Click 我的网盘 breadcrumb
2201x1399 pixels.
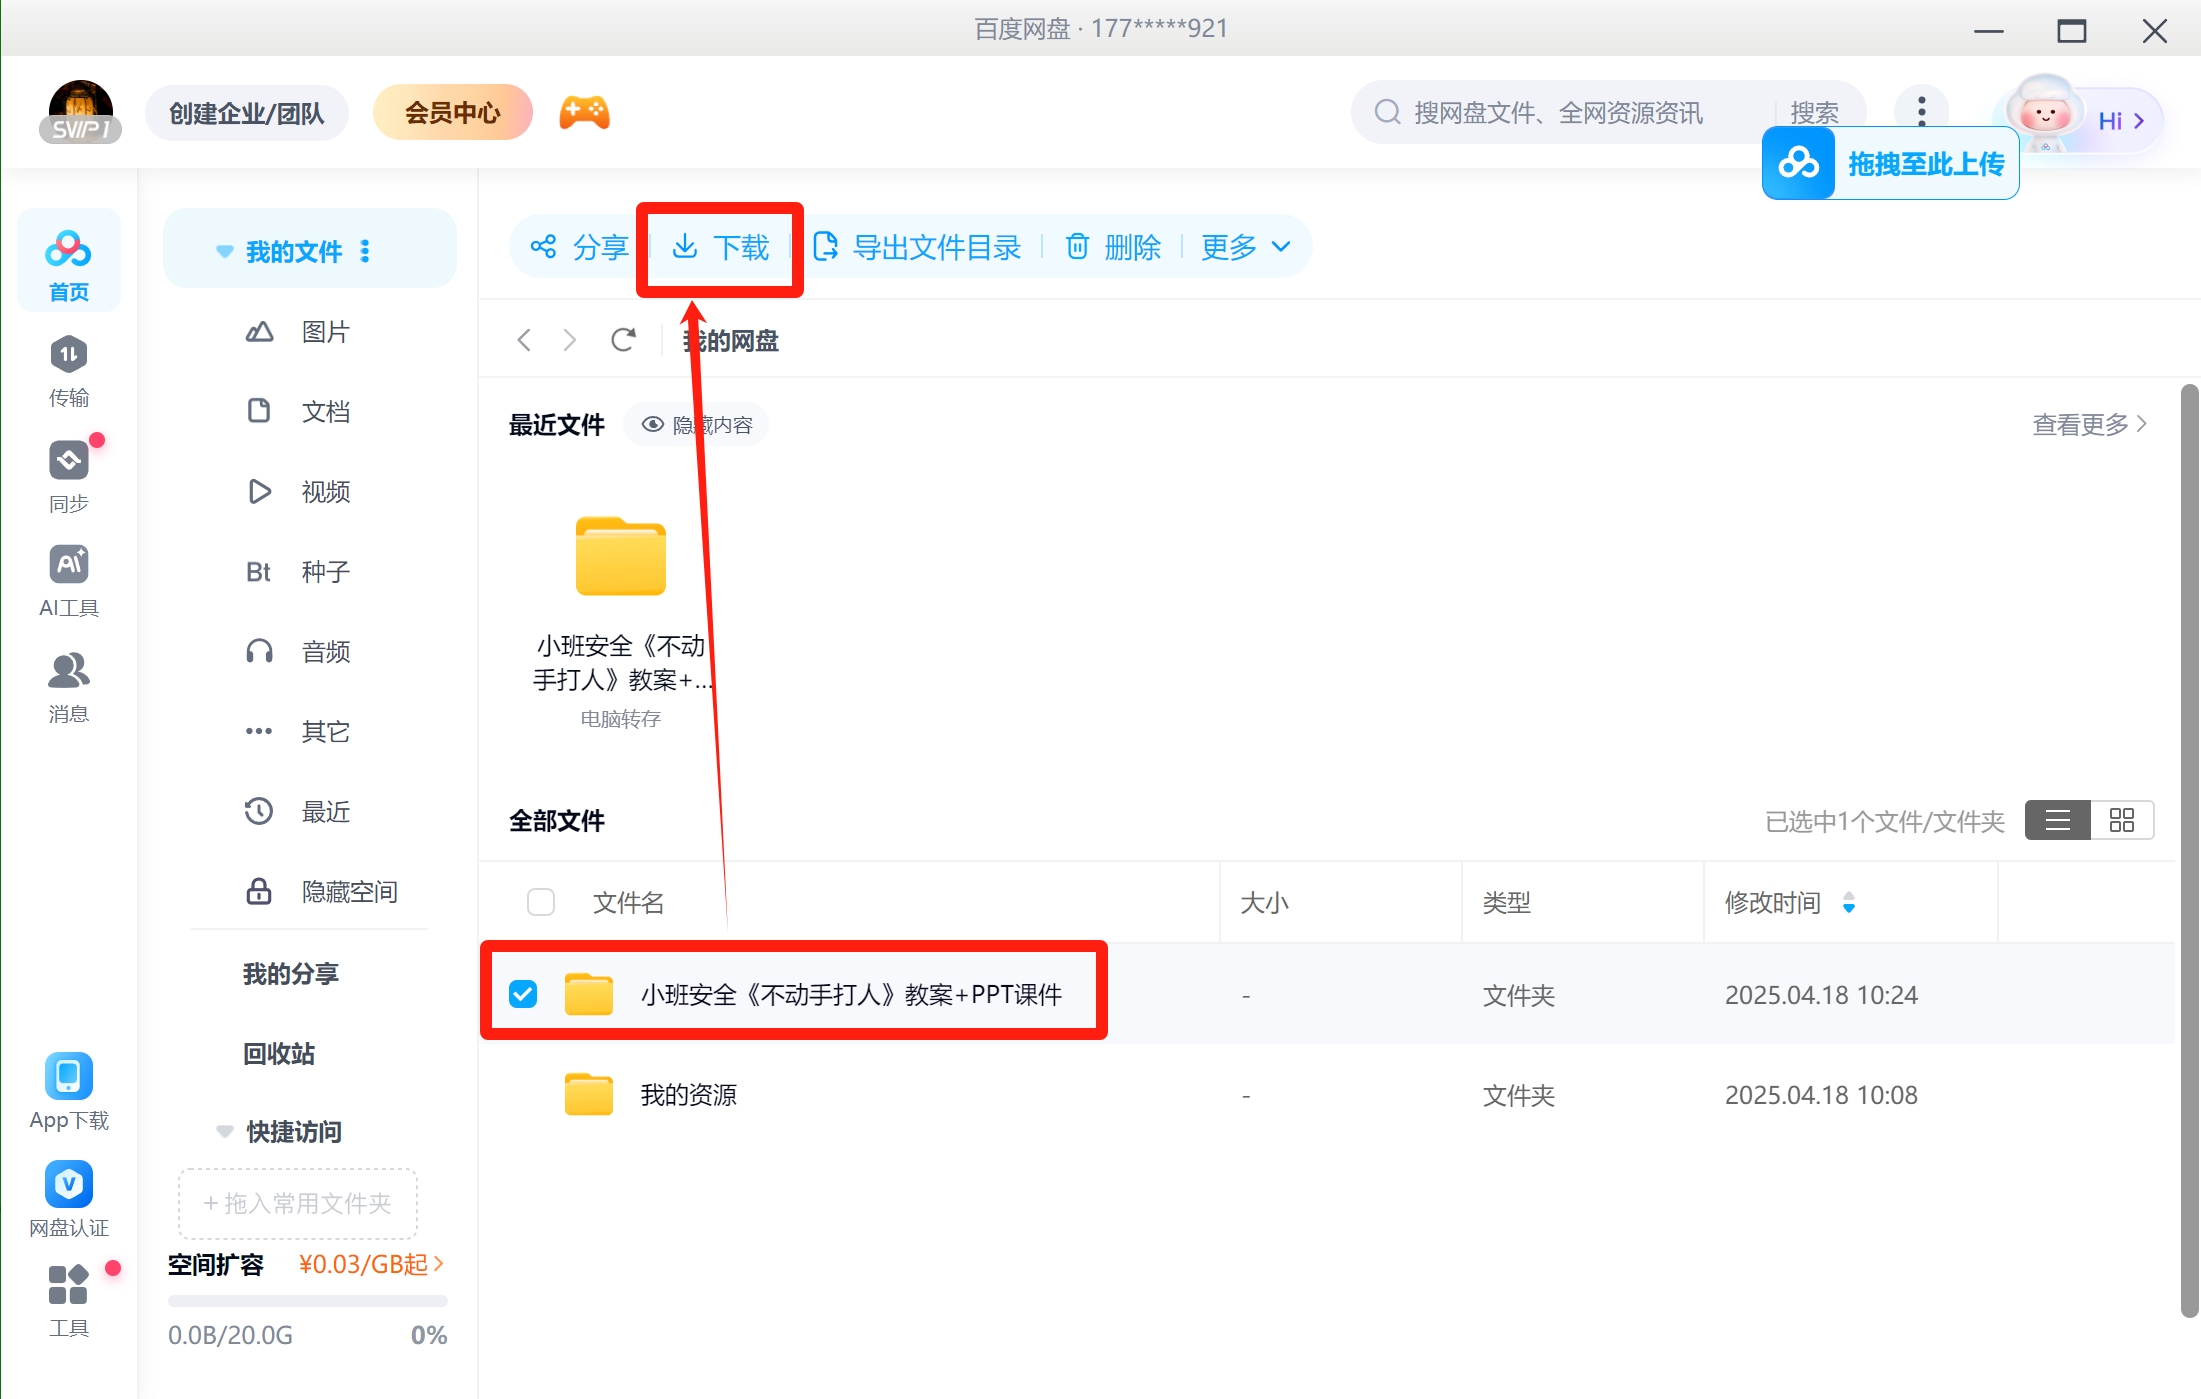point(731,341)
